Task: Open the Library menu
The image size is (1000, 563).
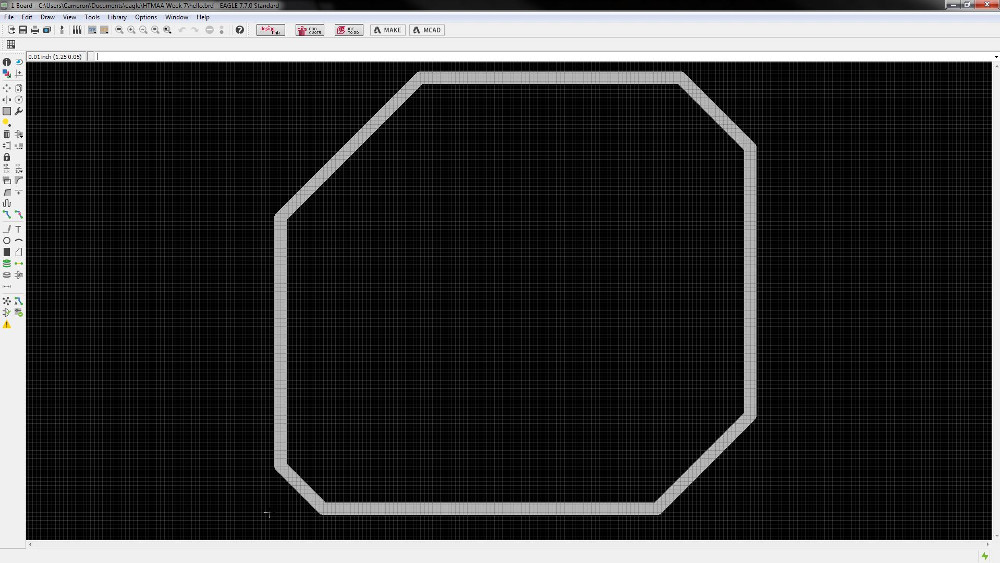Action: pyautogui.click(x=117, y=17)
